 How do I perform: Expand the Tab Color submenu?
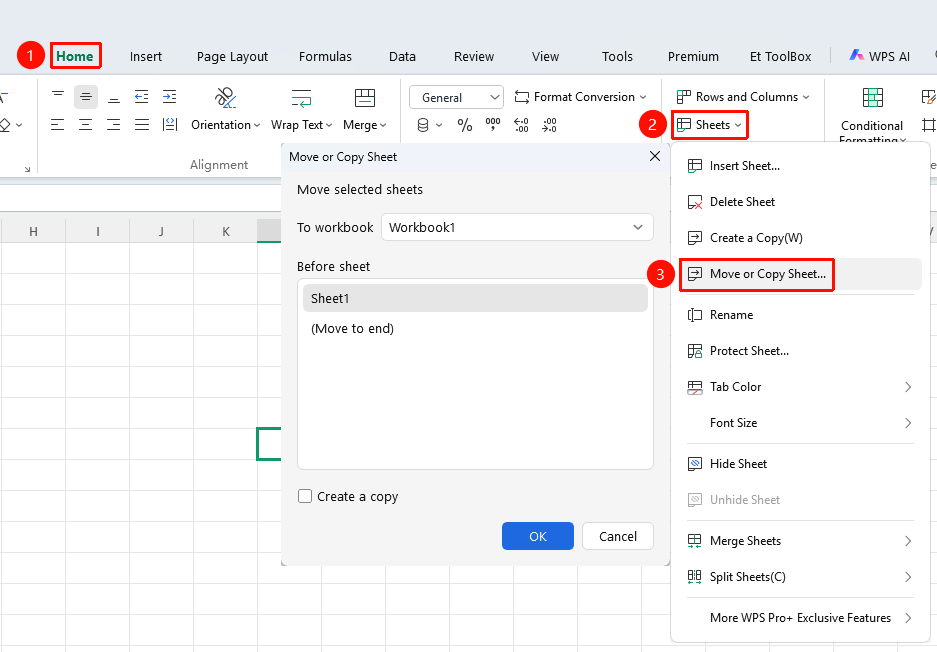click(x=800, y=387)
